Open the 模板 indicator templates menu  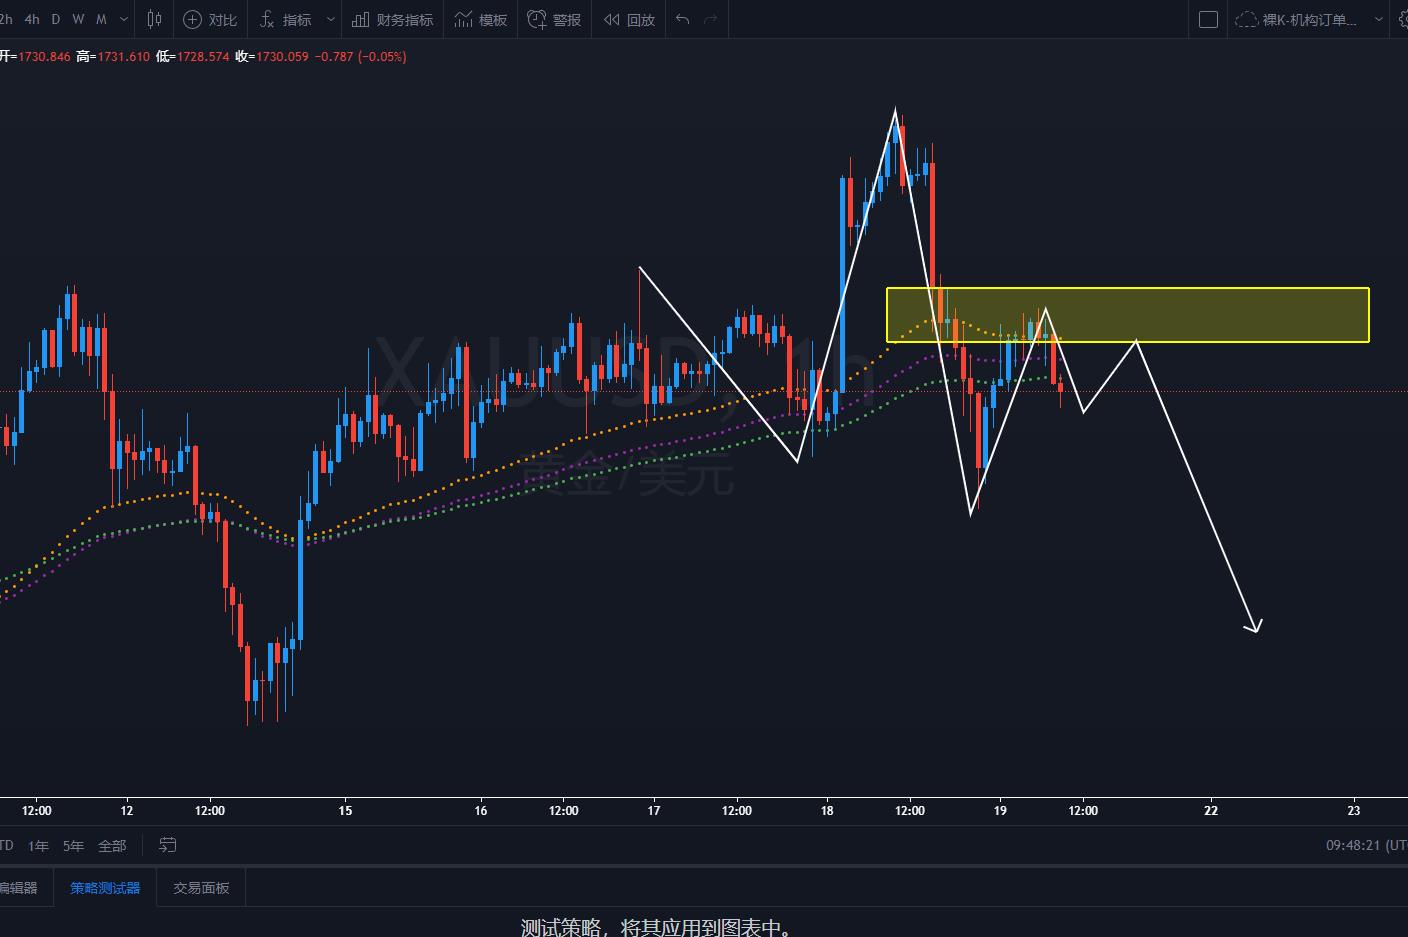480,19
